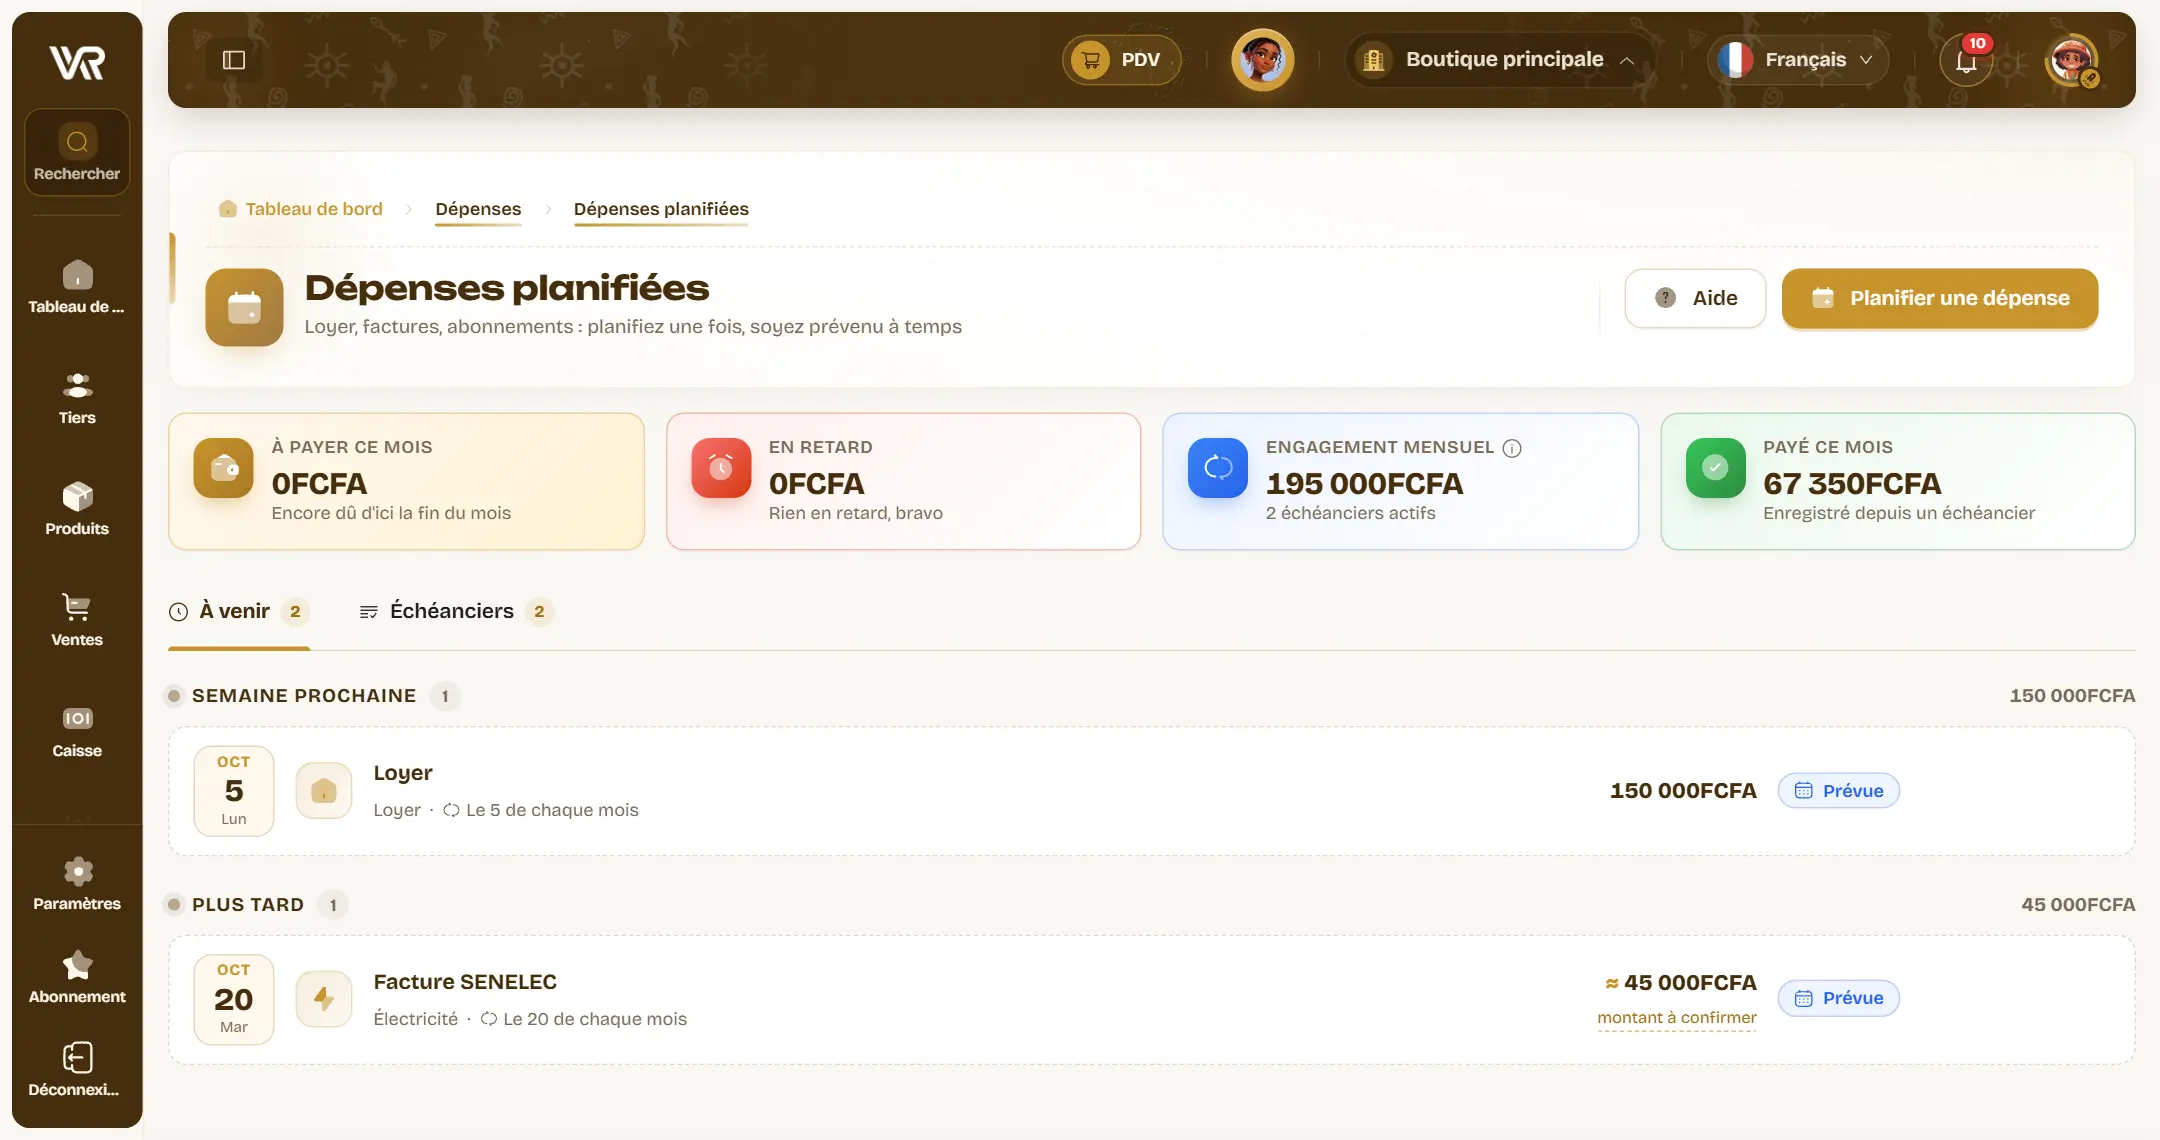This screenshot has height=1140, width=2160.
Task: Click the OCT 5 Lun date tile
Action: 234,791
